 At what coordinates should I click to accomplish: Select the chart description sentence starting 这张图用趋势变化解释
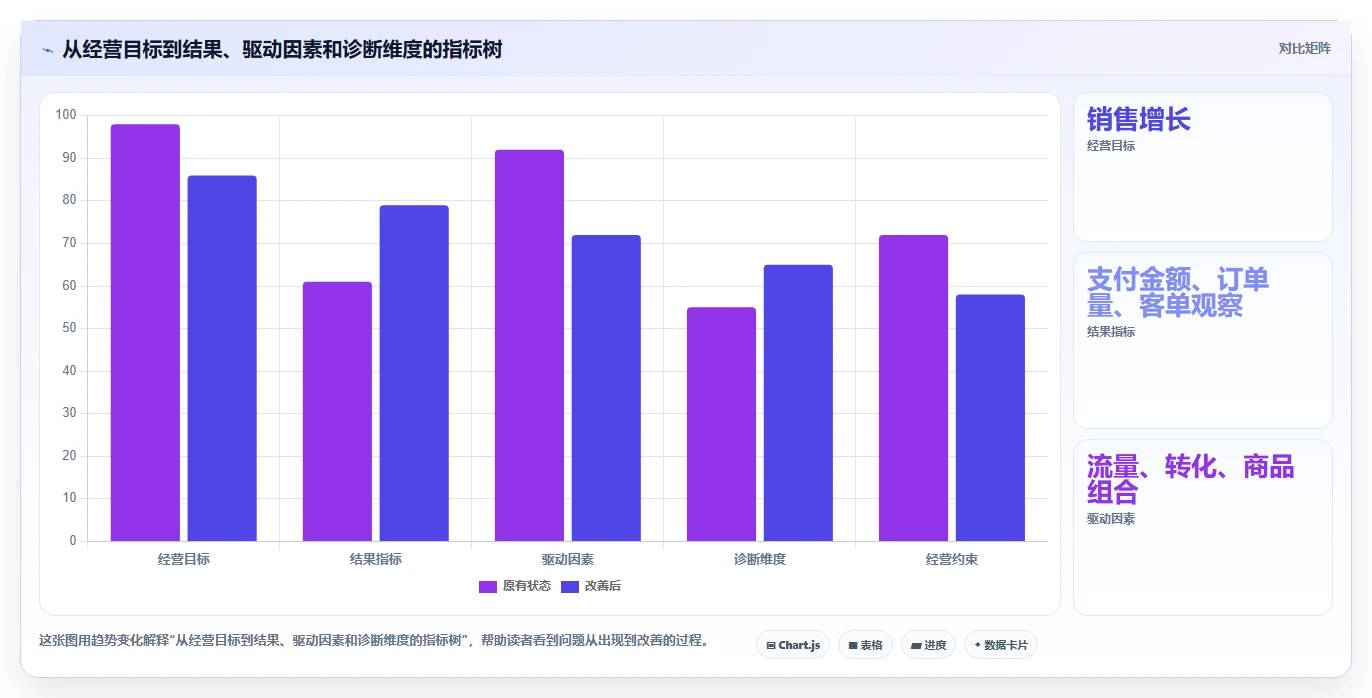pyautogui.click(x=374, y=641)
